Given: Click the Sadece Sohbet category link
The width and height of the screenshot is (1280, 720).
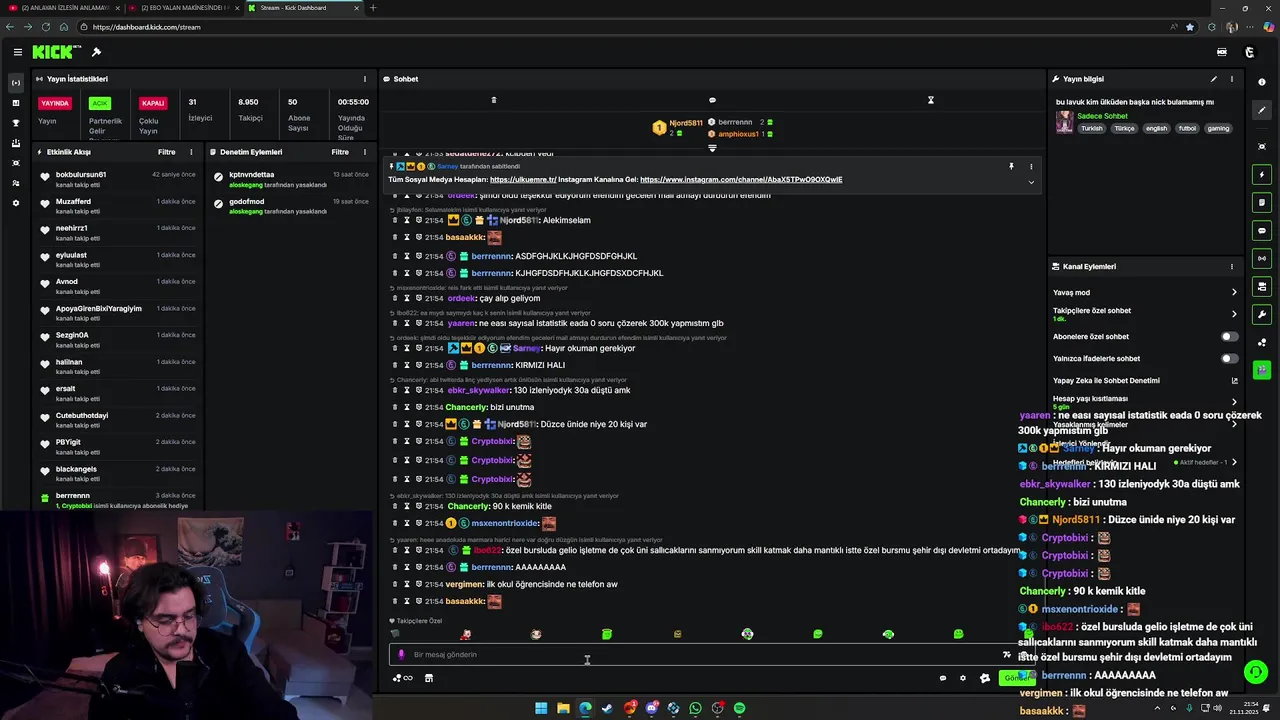Looking at the screenshot, I should [x=1102, y=116].
